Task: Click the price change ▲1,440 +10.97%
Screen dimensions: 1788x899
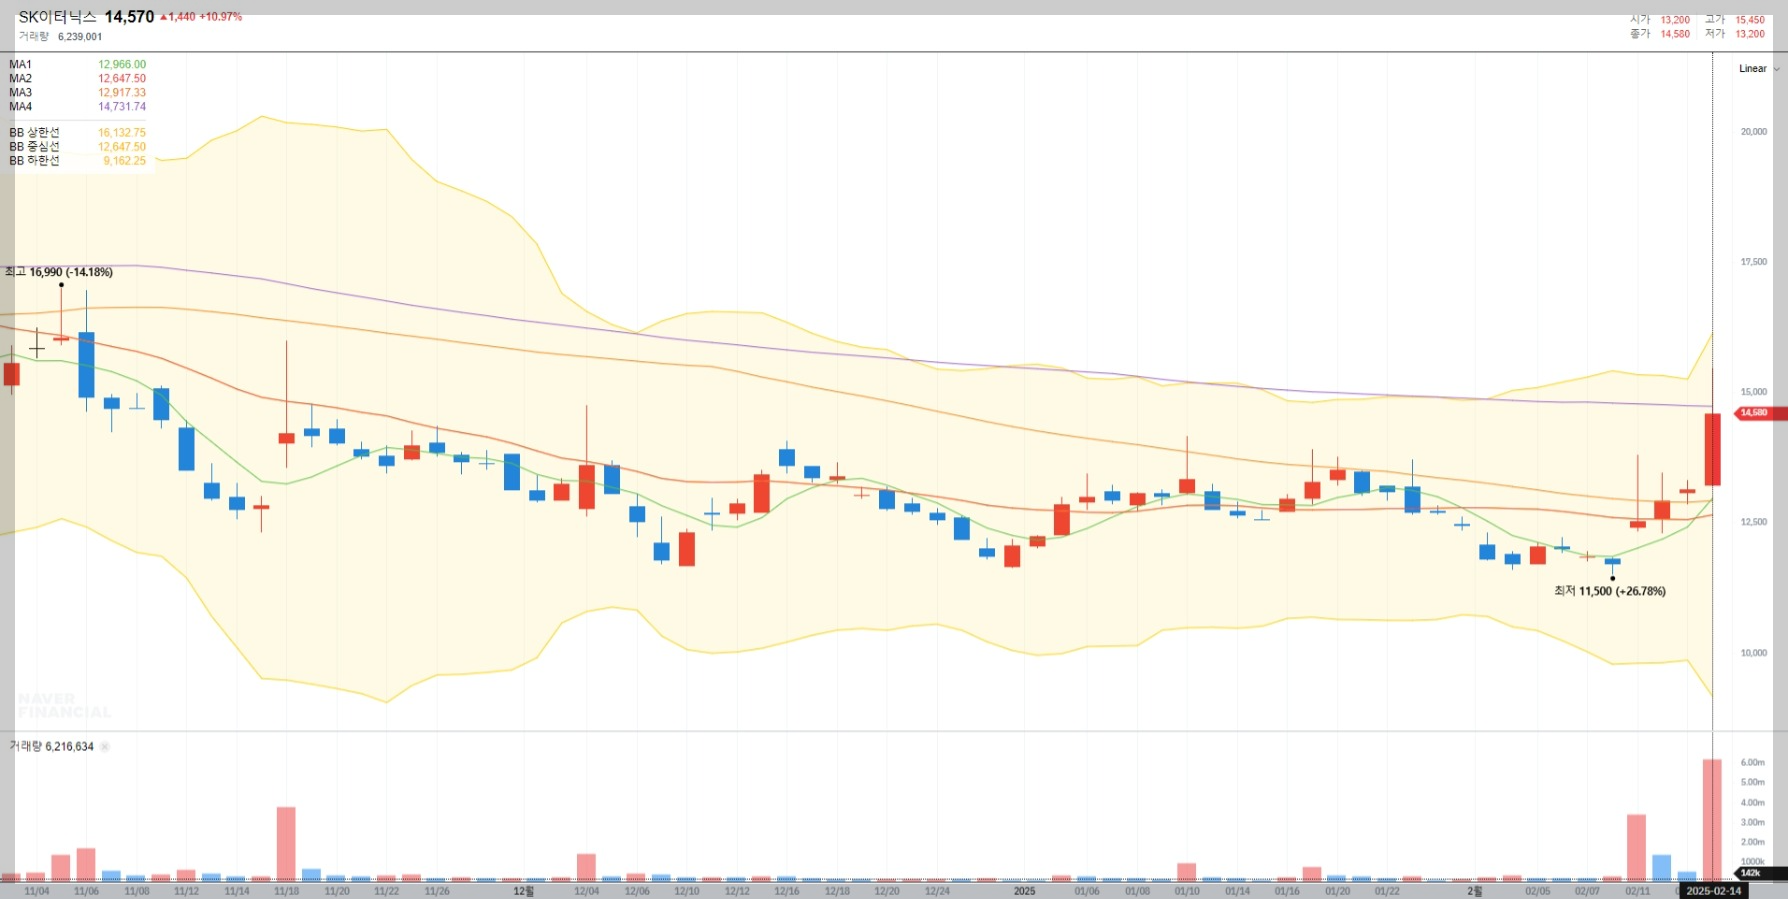Action: 201,17
